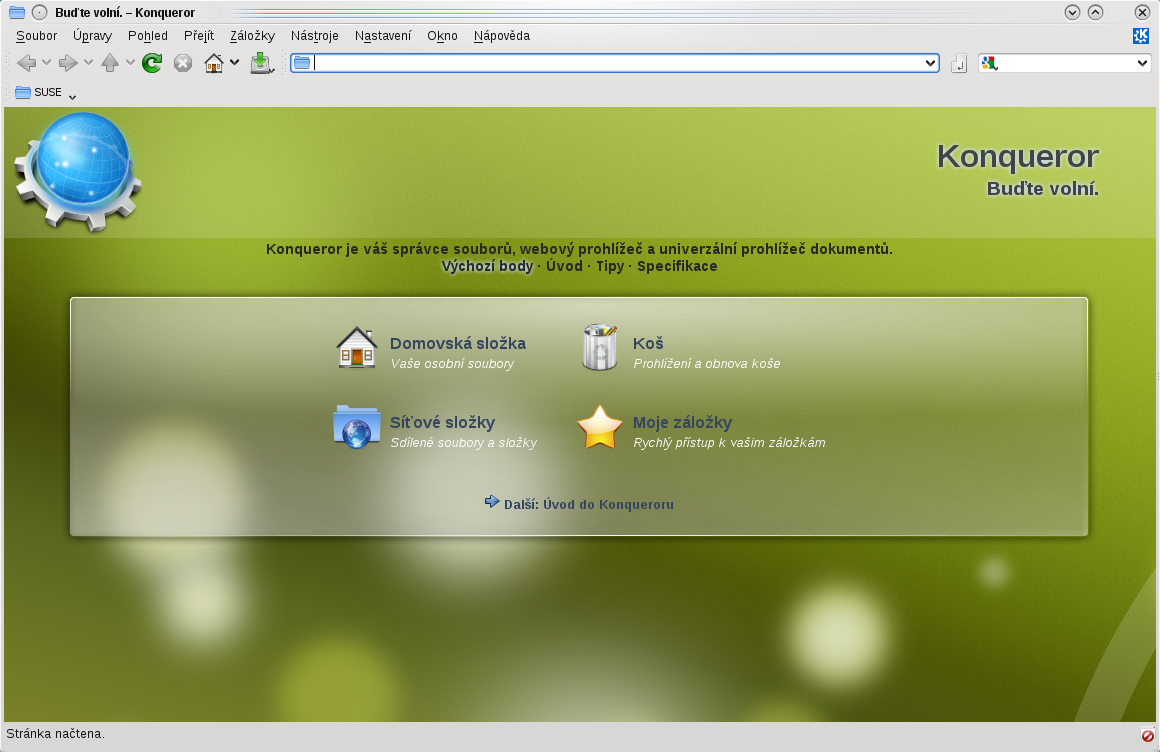Open the Soubor menu

pos(36,36)
